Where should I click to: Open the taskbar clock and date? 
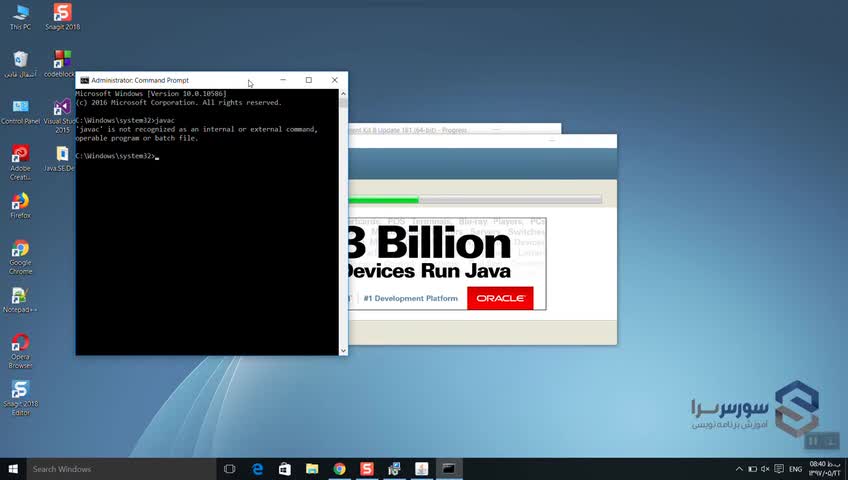pos(825,469)
